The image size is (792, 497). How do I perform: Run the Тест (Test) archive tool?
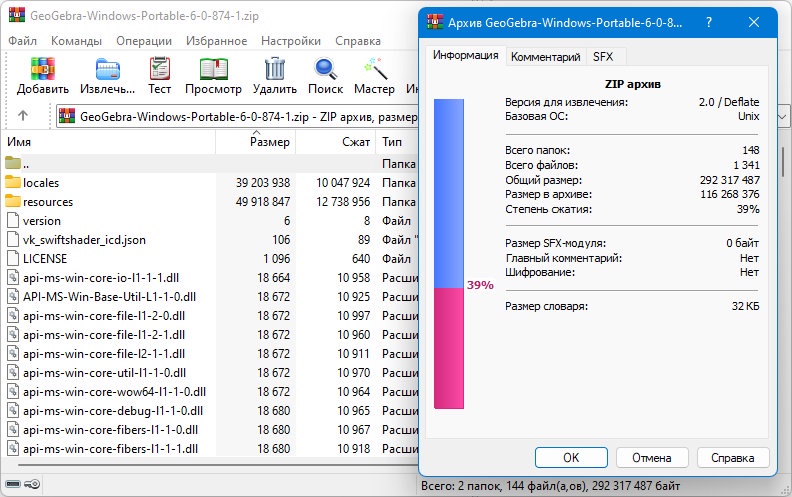pyautogui.click(x=160, y=69)
